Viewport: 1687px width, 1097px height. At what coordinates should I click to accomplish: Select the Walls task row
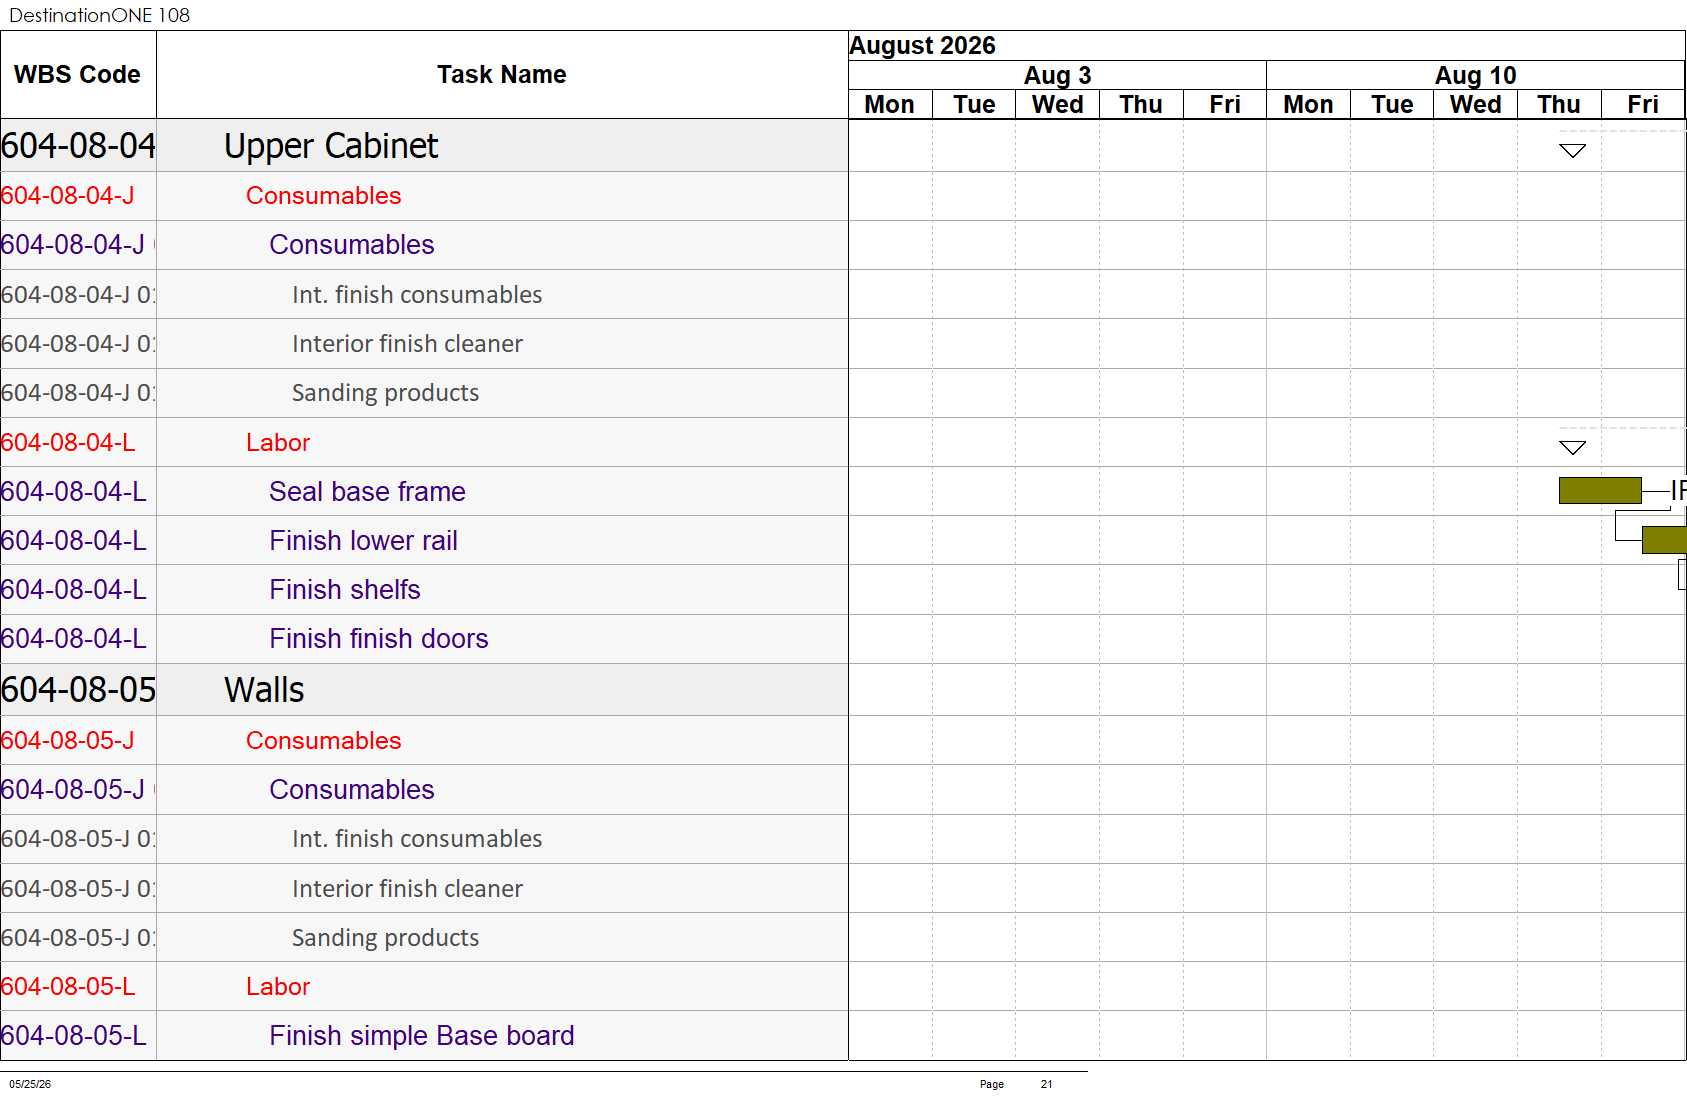[424, 690]
